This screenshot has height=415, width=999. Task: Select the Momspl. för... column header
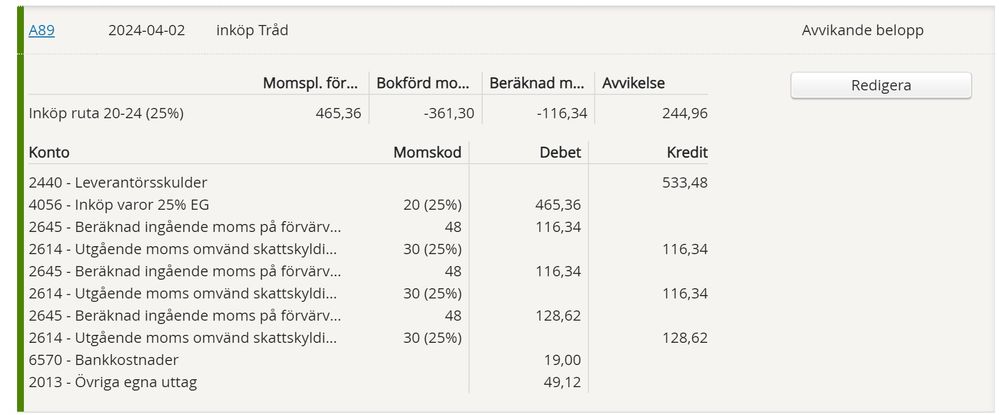(309, 83)
